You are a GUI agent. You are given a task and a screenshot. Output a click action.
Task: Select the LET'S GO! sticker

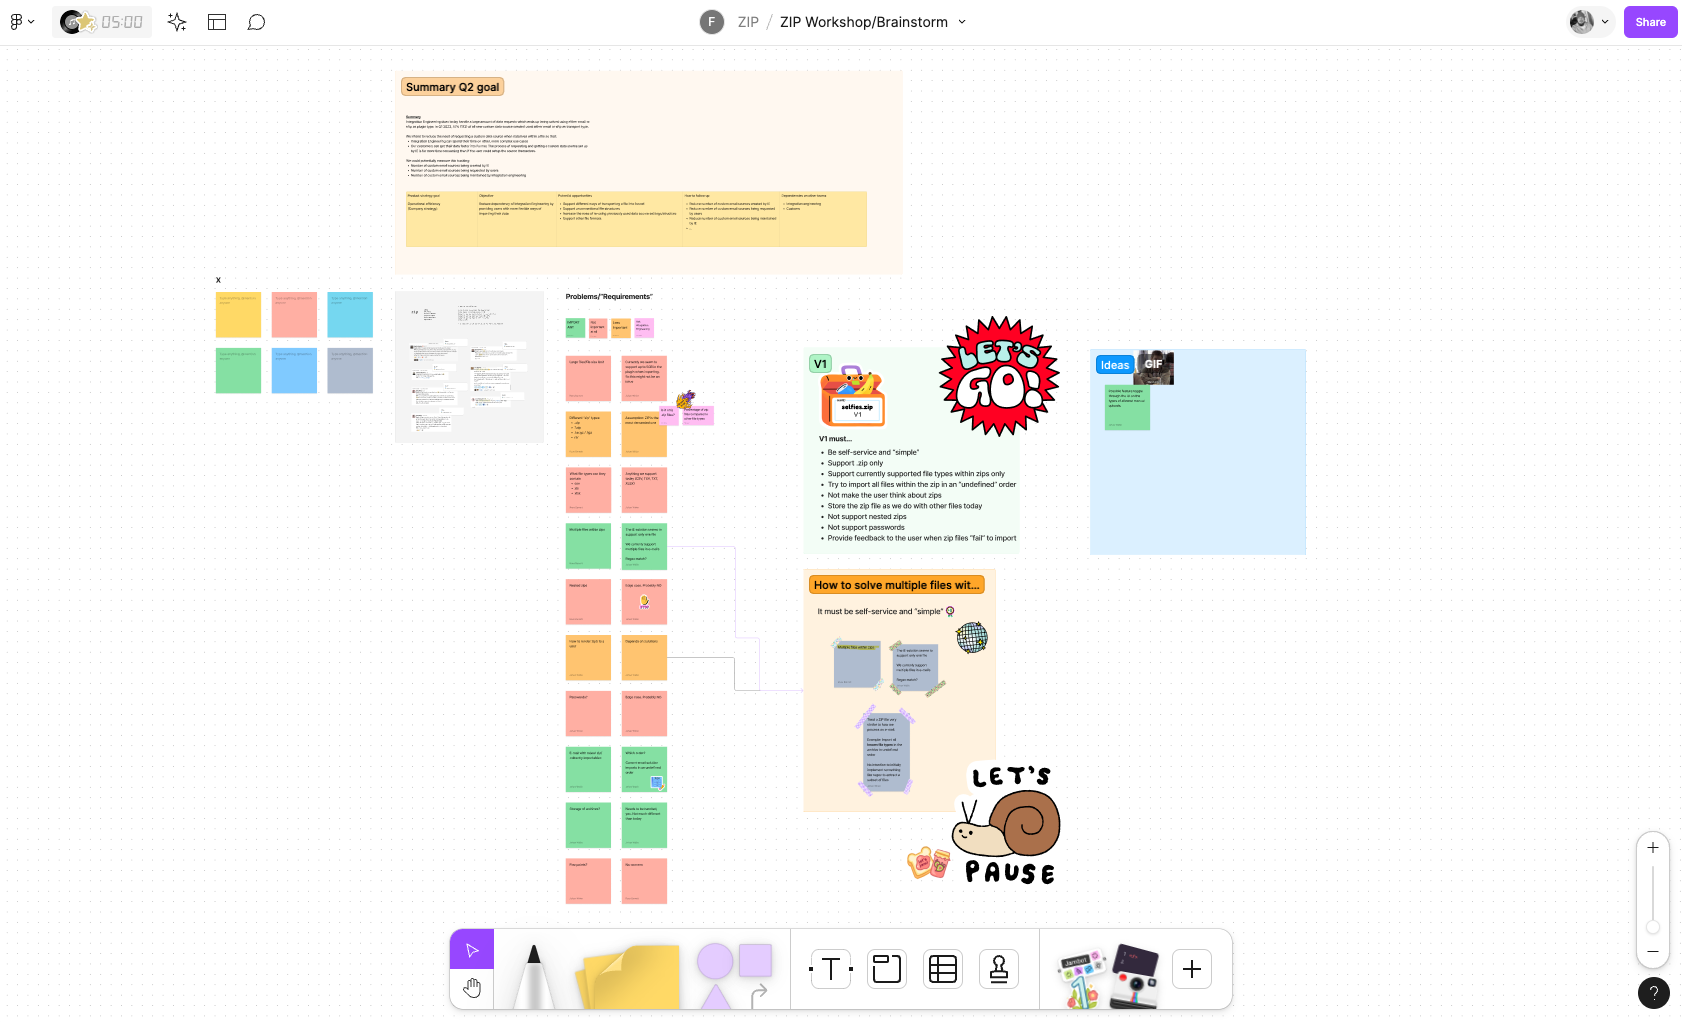[999, 376]
